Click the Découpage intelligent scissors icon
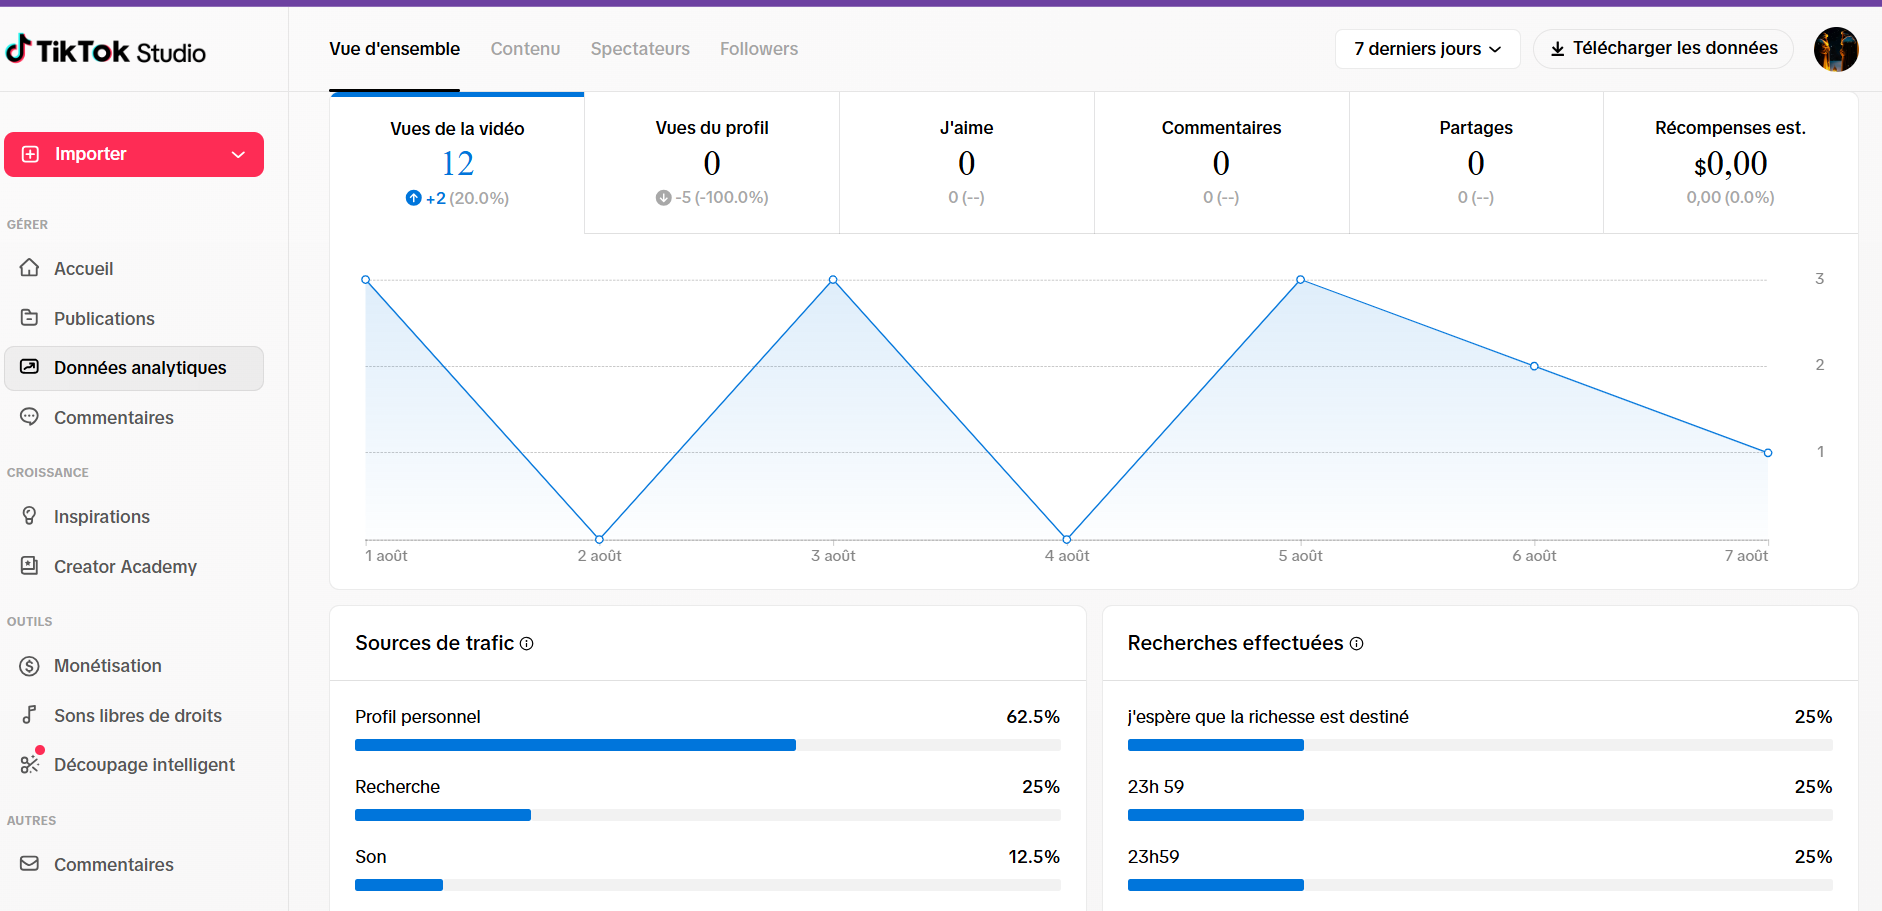Screen dimensions: 1882x911 (x=30, y=764)
